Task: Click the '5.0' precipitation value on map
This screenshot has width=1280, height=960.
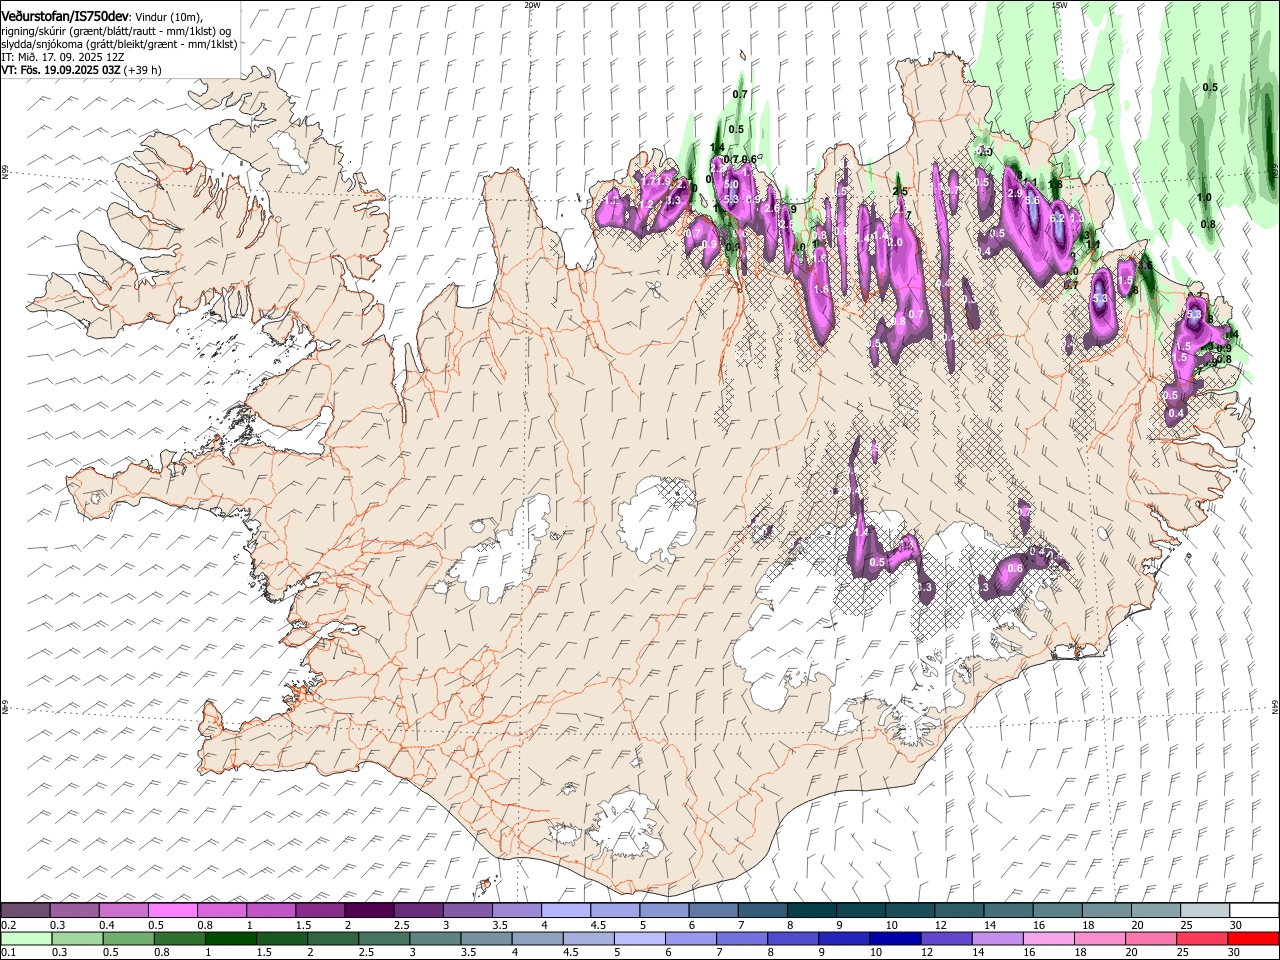Action: click(x=731, y=184)
